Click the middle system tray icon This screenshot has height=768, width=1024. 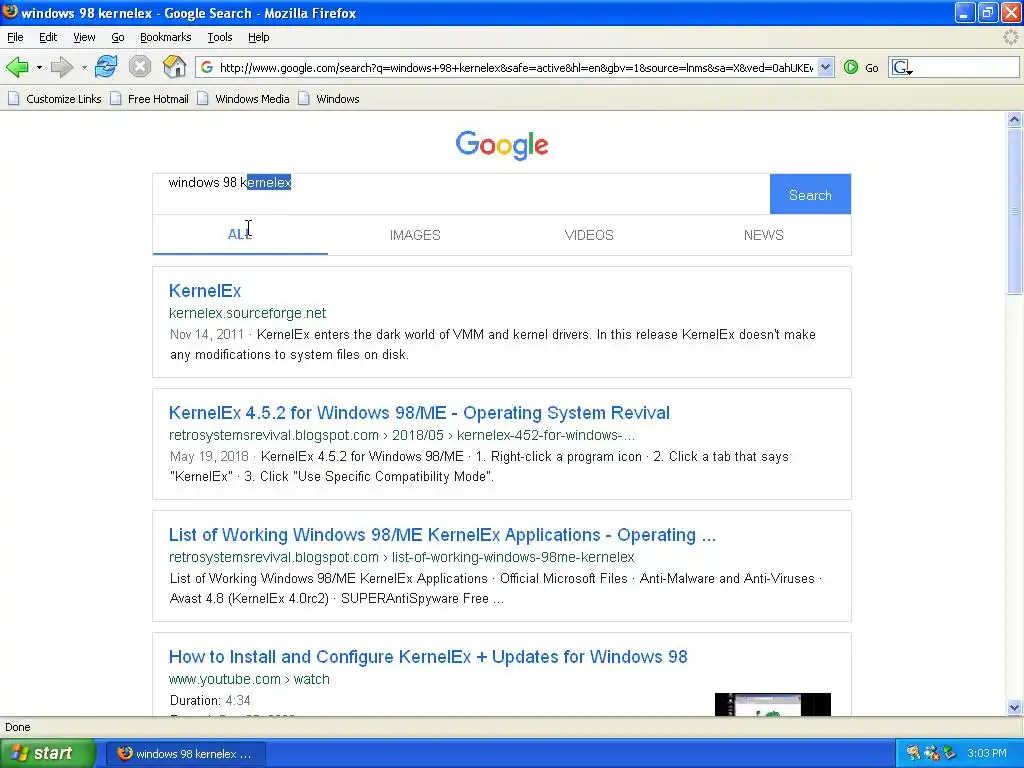[x=931, y=754]
